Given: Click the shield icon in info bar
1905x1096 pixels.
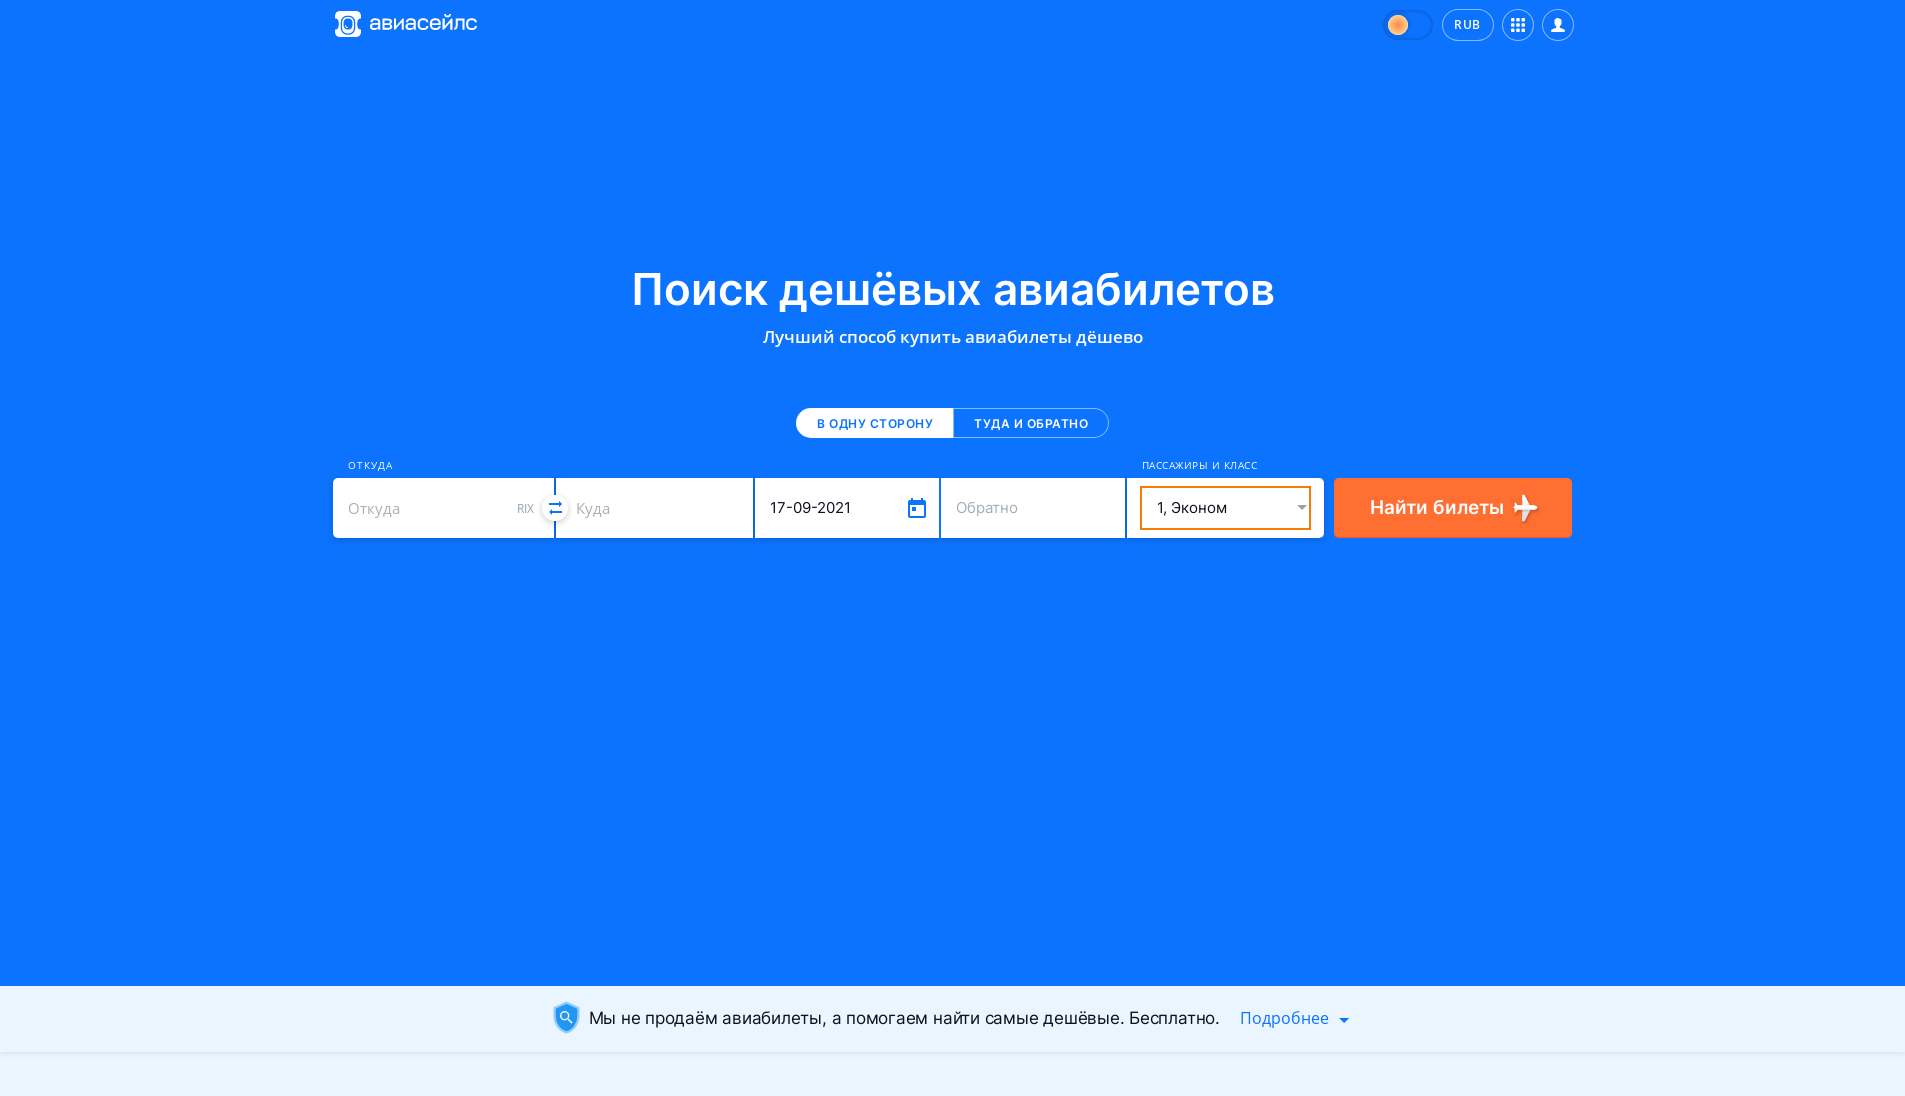Looking at the screenshot, I should pyautogui.click(x=566, y=1018).
